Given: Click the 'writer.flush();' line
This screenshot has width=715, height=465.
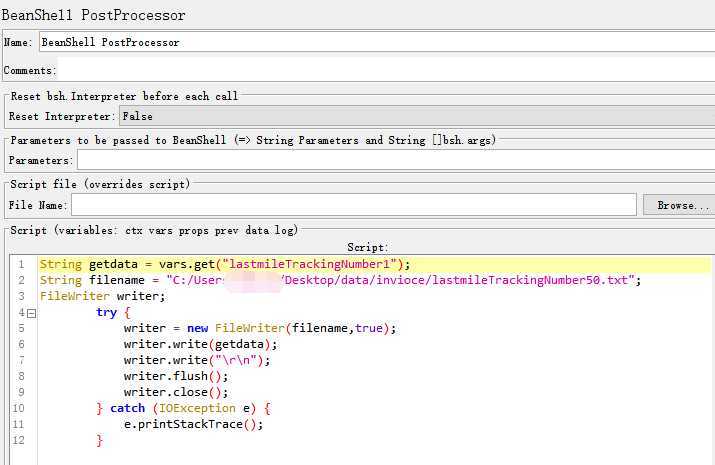Looking at the screenshot, I should coord(176,376).
